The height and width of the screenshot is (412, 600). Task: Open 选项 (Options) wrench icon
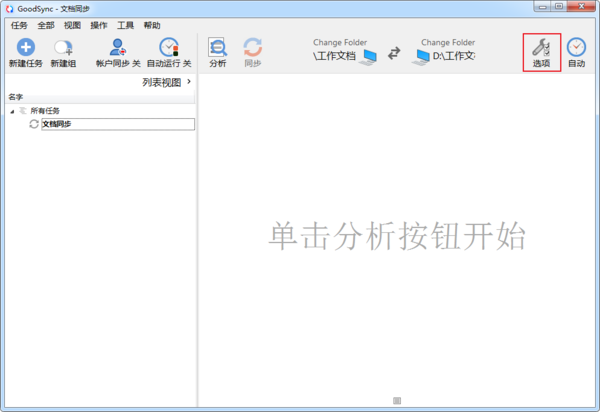(541, 47)
